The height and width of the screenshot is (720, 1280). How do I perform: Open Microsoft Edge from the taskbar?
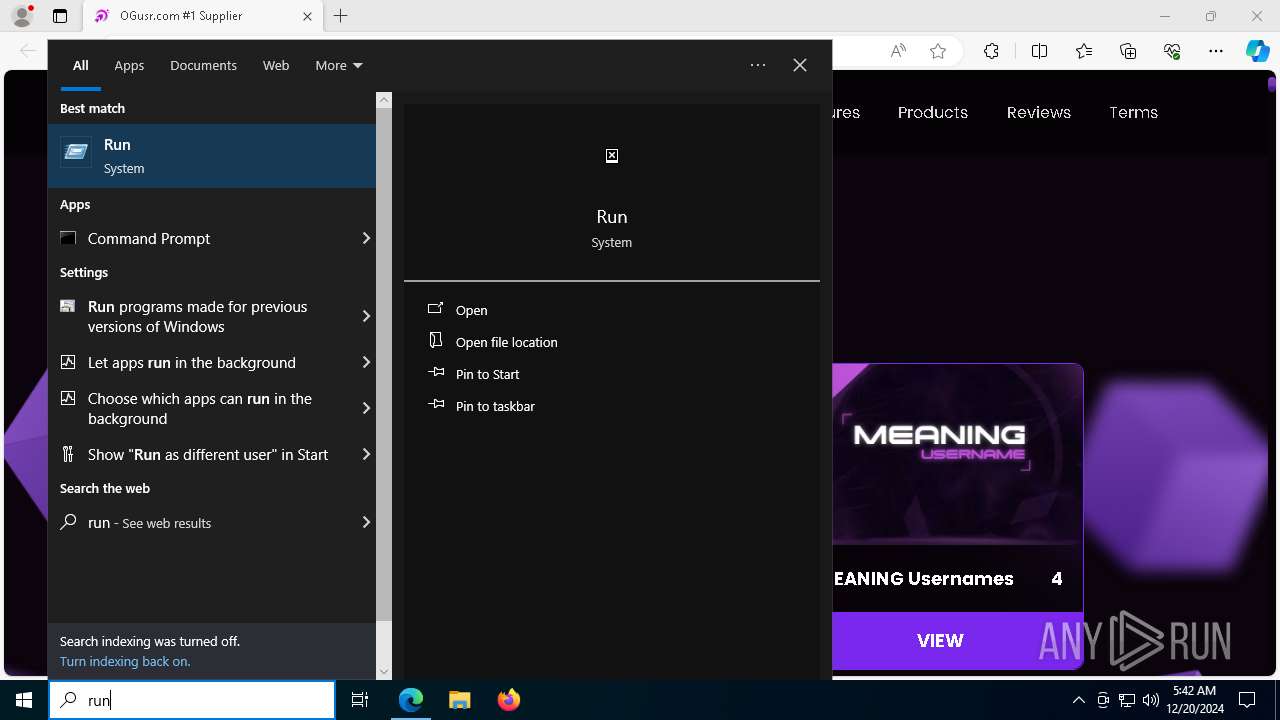(411, 700)
